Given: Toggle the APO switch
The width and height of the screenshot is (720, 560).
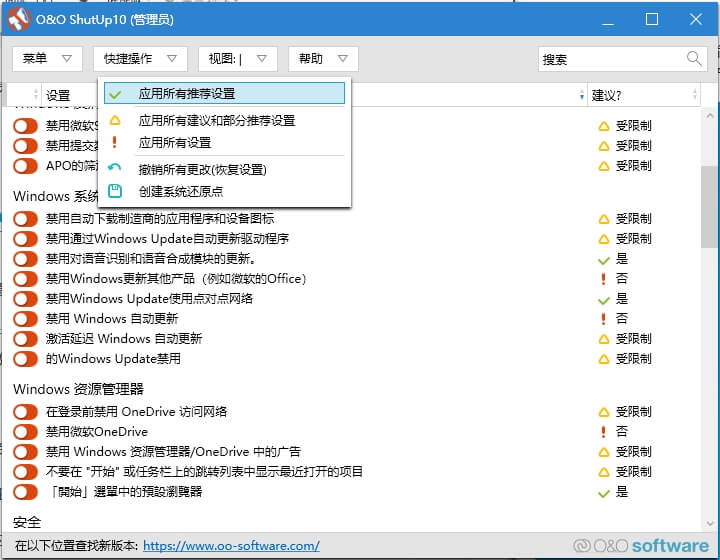Looking at the screenshot, I should (25, 166).
